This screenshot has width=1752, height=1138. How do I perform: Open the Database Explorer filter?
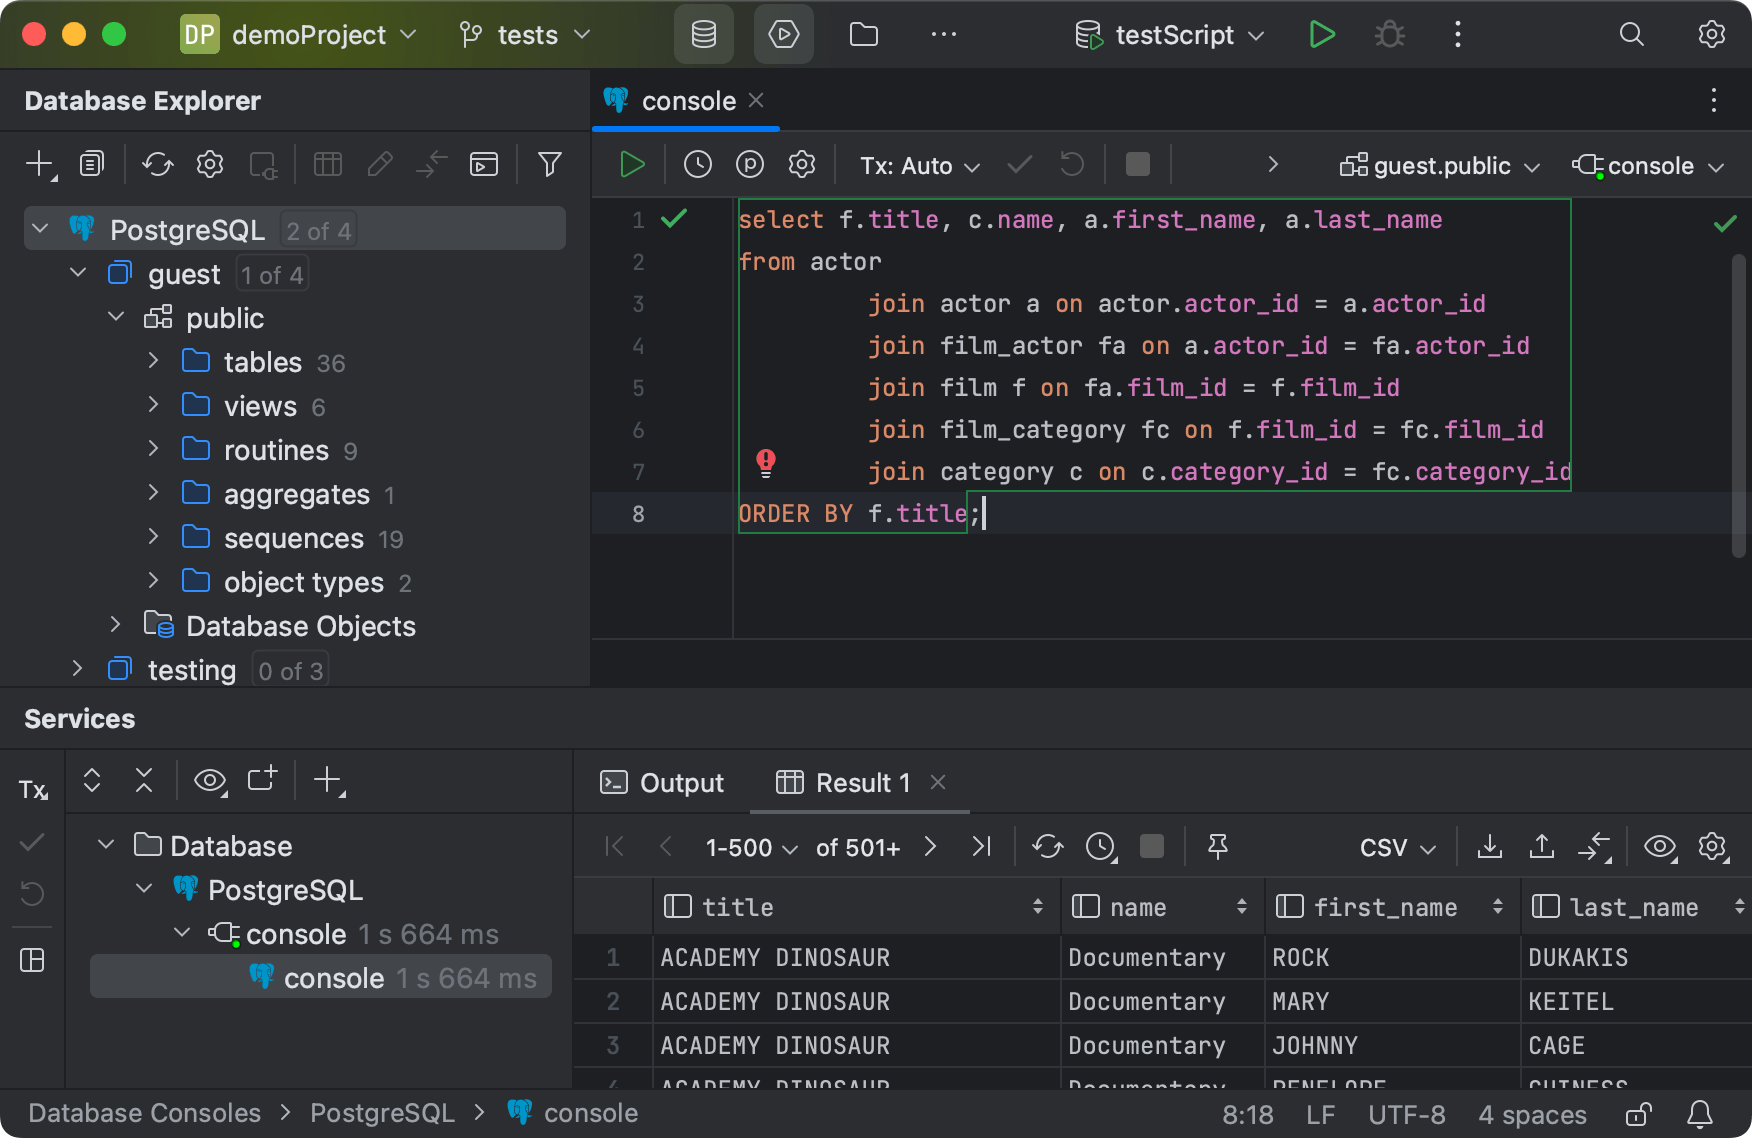[x=549, y=164]
